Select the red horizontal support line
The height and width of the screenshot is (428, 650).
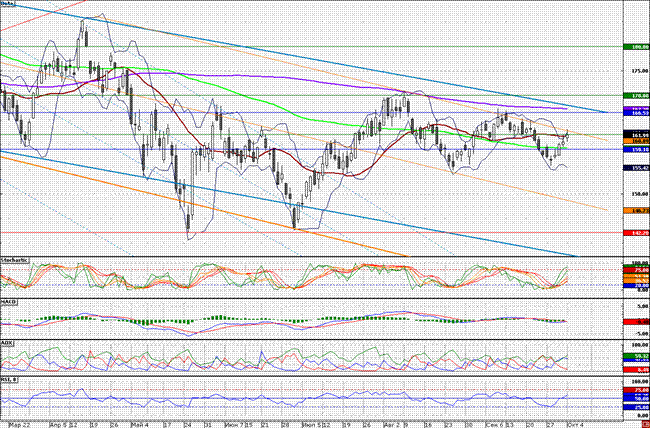[300, 231]
